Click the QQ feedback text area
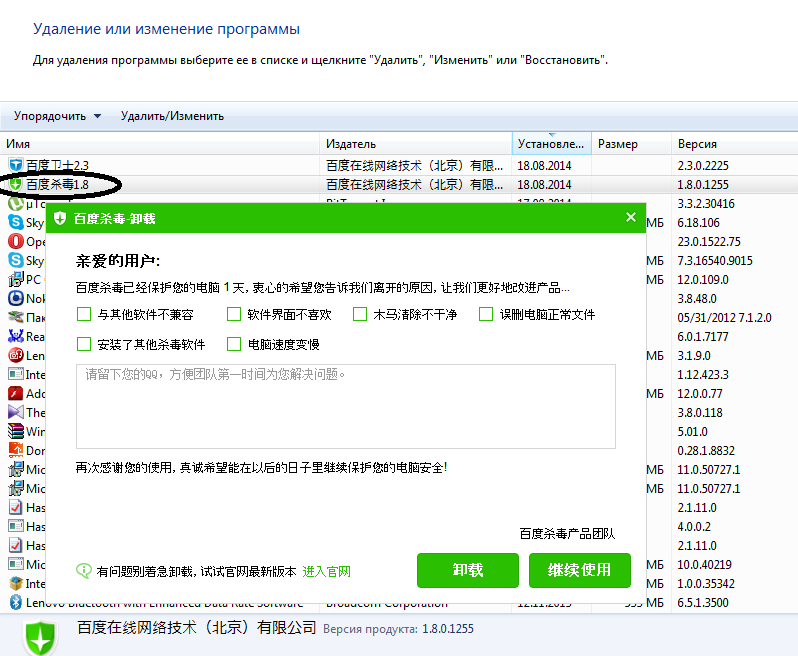 pos(346,407)
